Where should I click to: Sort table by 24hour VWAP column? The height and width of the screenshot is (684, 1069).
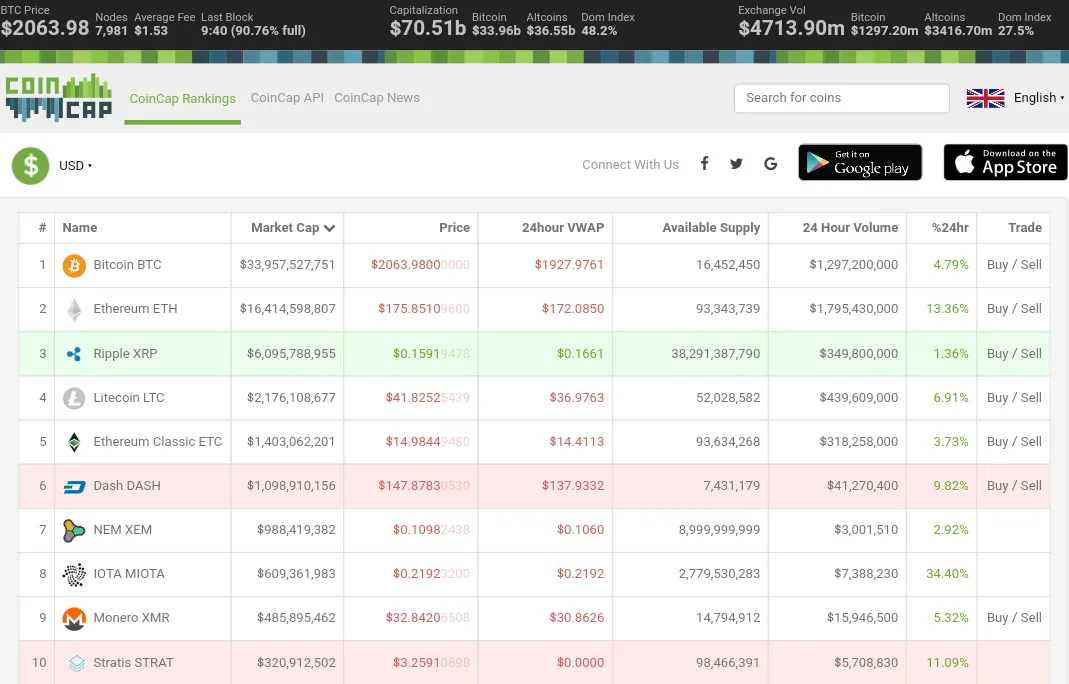tap(563, 228)
